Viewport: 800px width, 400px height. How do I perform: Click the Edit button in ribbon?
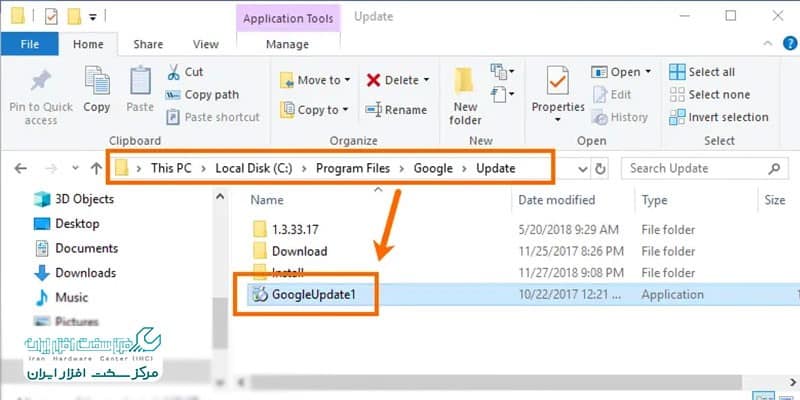(612, 94)
